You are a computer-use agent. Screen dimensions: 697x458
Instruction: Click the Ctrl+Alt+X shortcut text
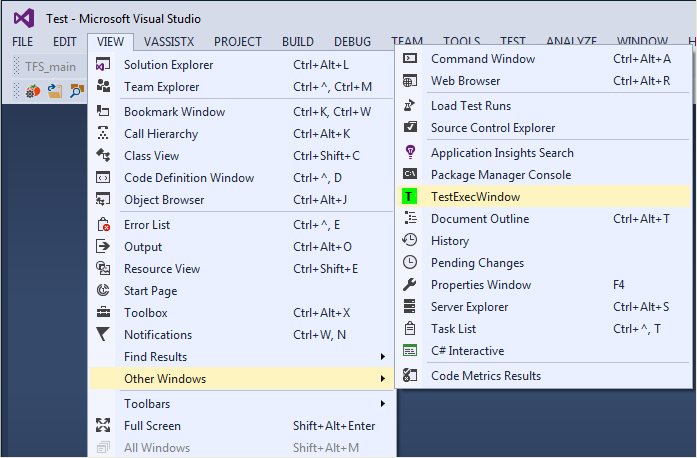point(322,313)
